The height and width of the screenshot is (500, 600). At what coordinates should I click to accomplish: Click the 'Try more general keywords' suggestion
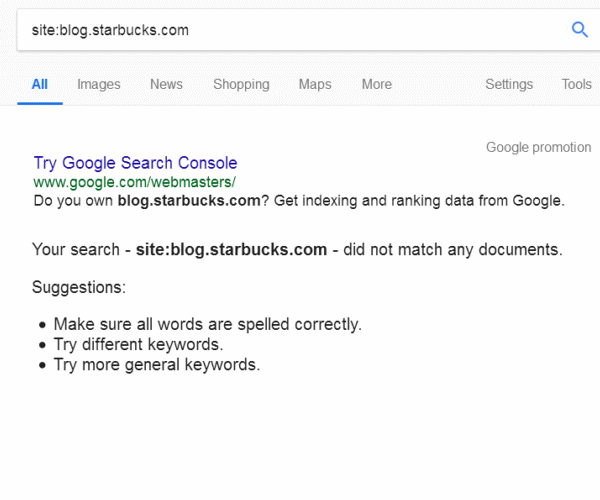(156, 364)
